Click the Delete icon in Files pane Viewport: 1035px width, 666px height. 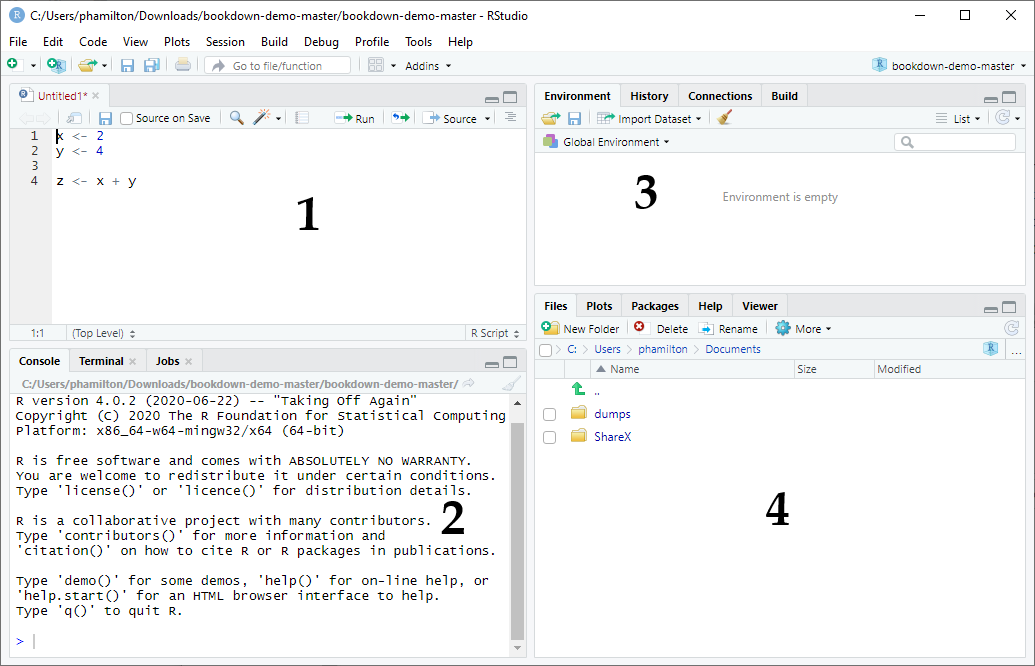pyautogui.click(x=641, y=328)
